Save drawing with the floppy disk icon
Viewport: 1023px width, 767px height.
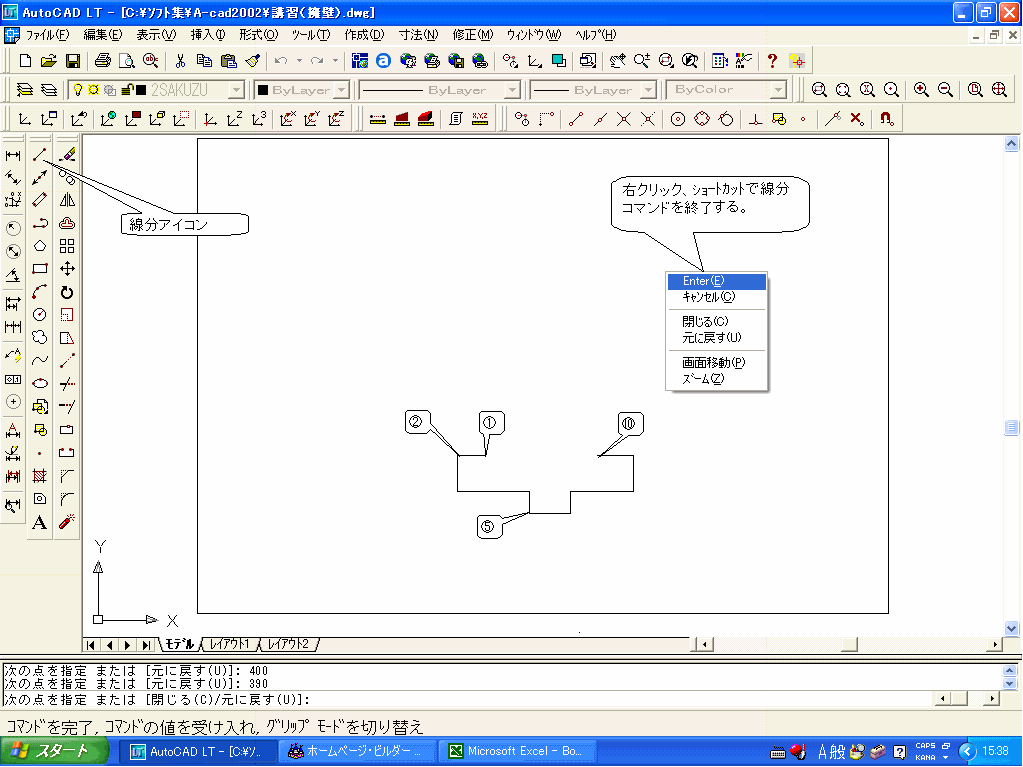(73, 61)
